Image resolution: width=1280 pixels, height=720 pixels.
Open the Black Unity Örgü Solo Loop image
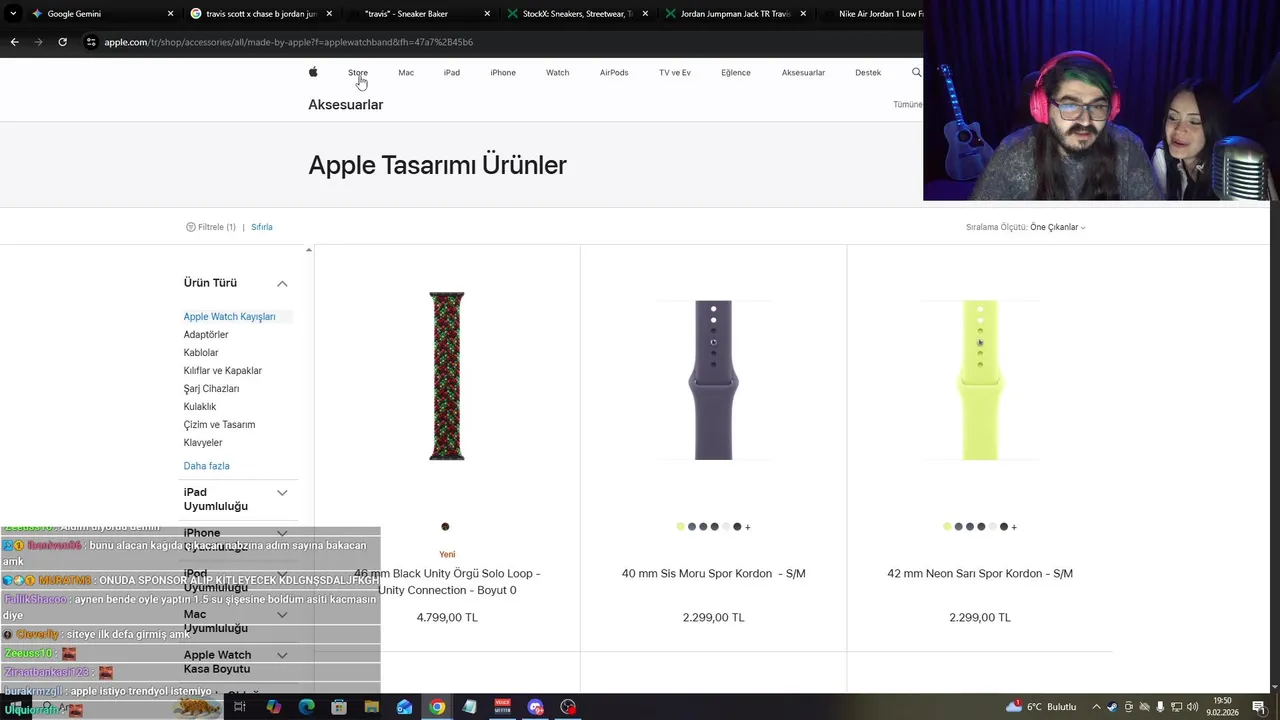[447, 376]
